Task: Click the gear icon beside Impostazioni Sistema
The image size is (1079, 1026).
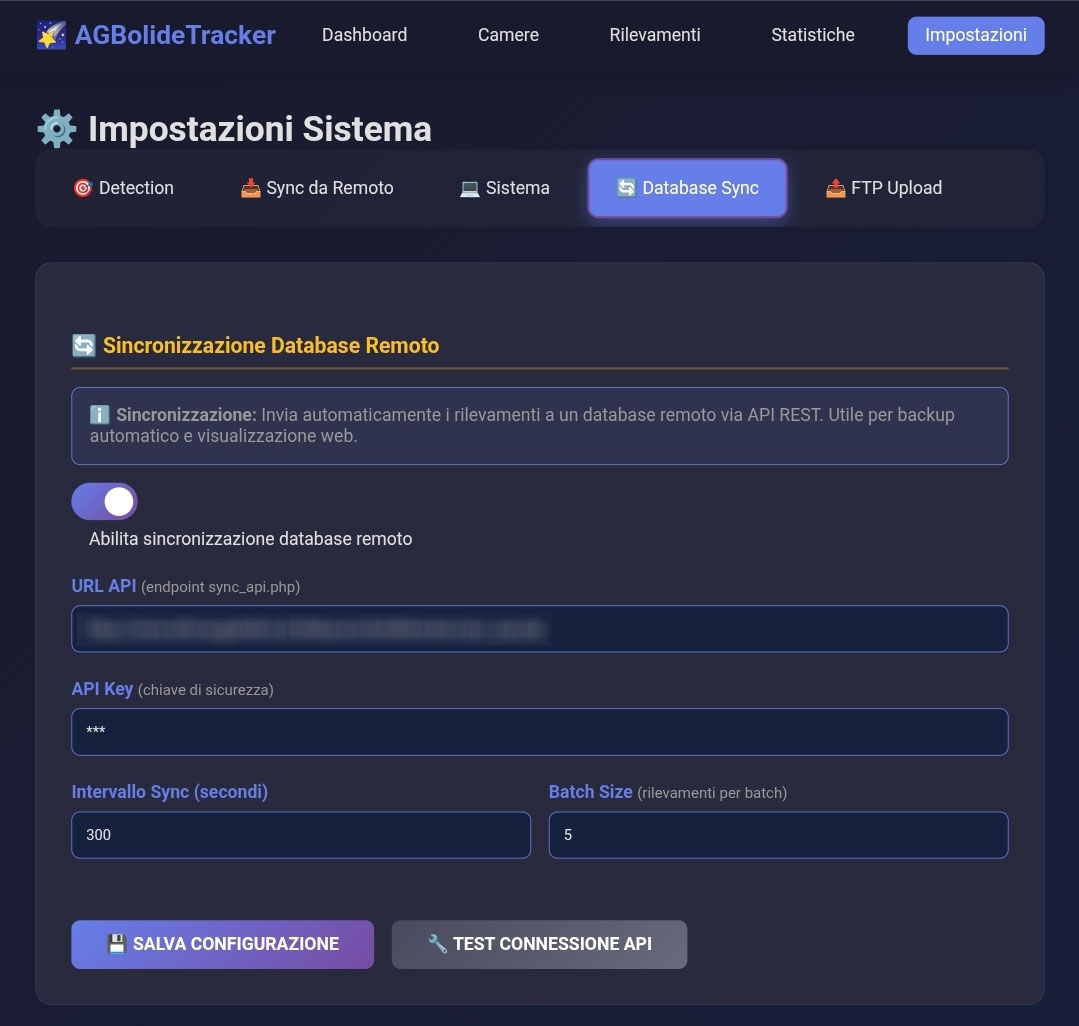Action: pyautogui.click(x=57, y=129)
